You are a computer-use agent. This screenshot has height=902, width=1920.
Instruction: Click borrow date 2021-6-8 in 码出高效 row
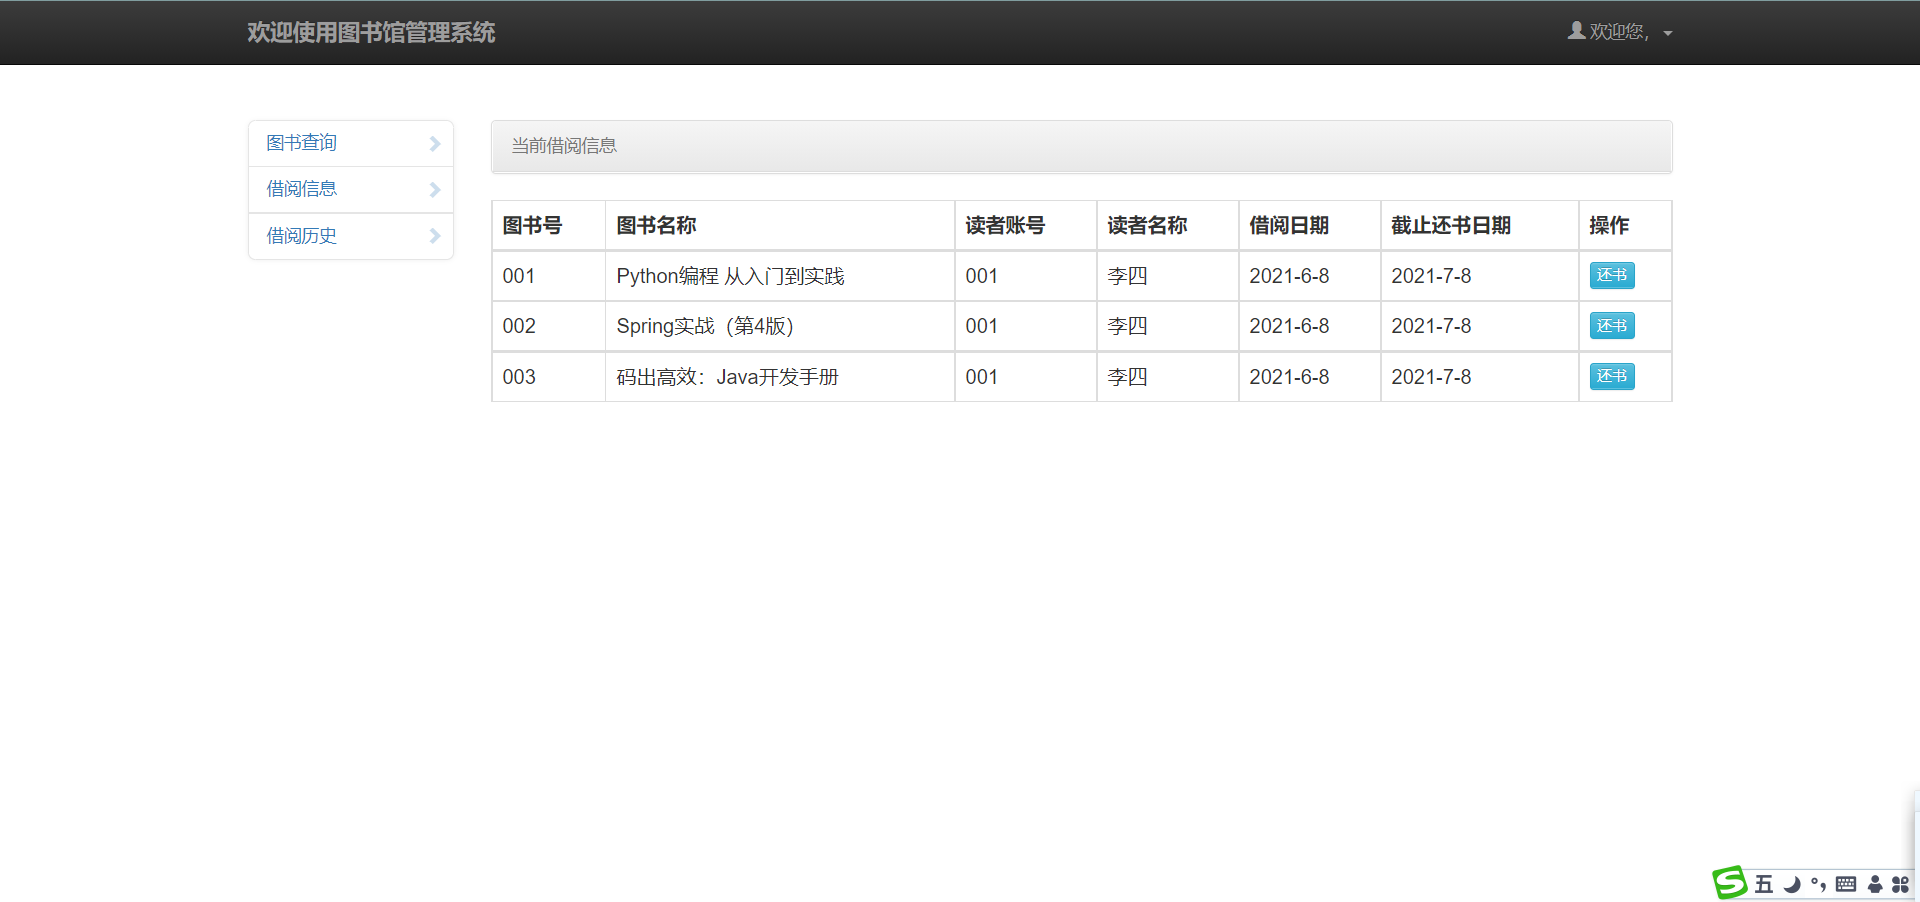(x=1289, y=377)
